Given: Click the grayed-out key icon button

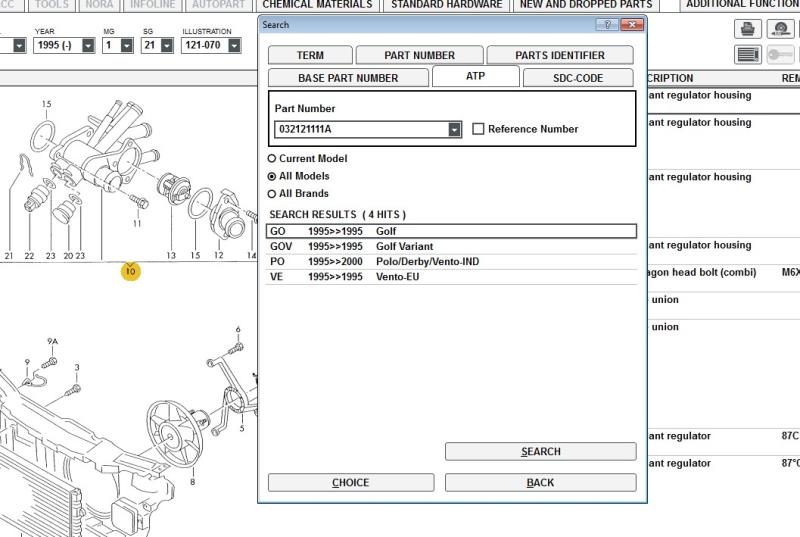Looking at the screenshot, I should pyautogui.click(x=781, y=55).
